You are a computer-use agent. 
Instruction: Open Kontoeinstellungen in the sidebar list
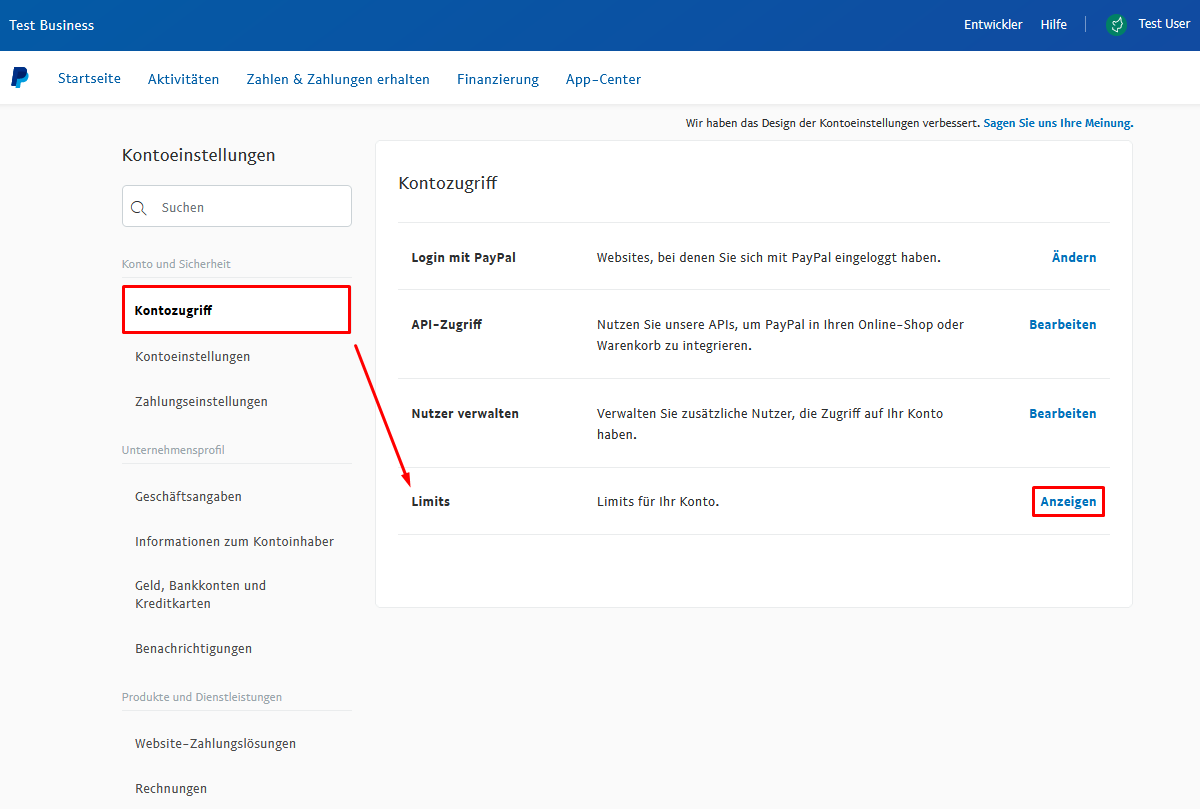tap(193, 357)
